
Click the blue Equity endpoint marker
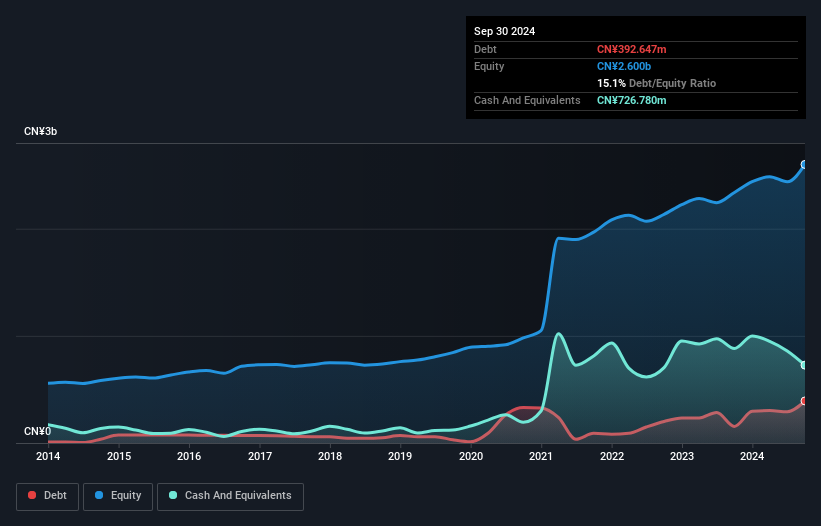[x=804, y=165]
